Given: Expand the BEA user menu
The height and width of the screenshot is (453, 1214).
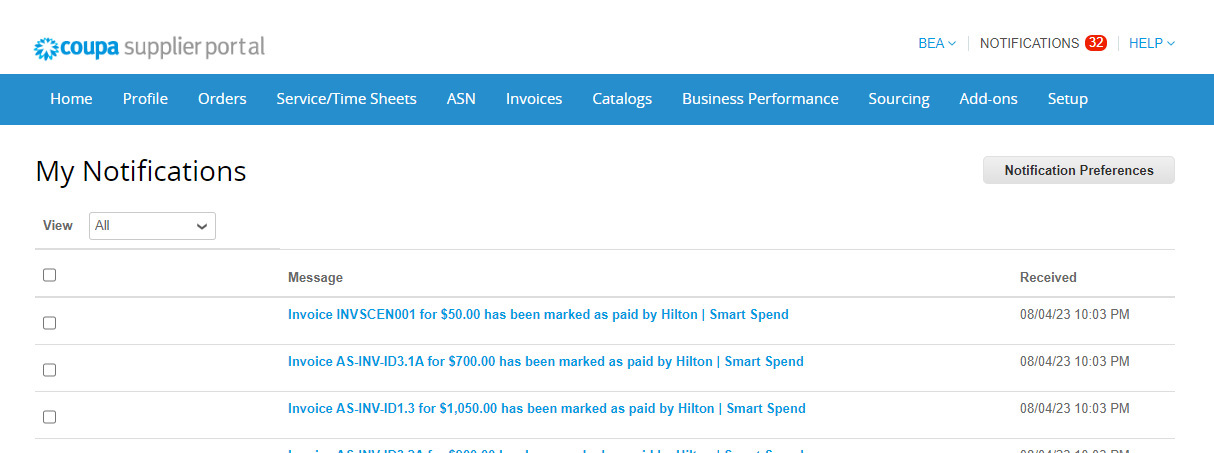Looking at the screenshot, I should [x=936, y=43].
